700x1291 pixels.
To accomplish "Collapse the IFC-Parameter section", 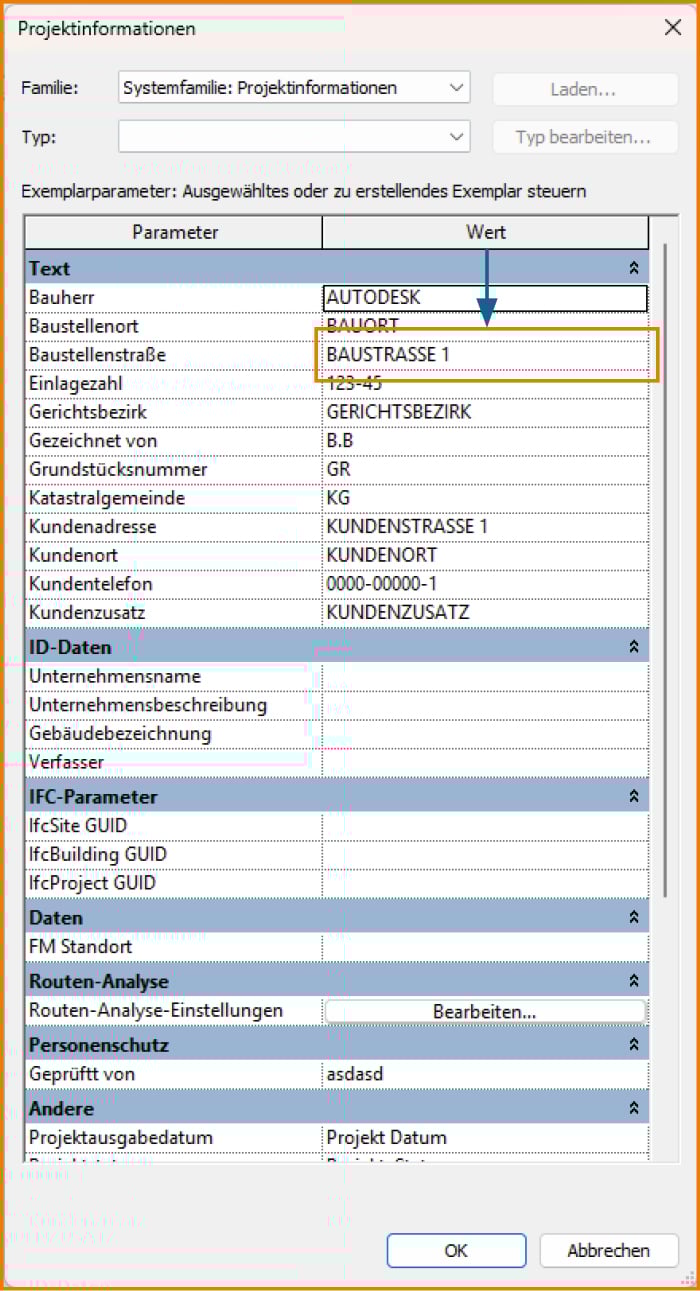I will (633, 797).
